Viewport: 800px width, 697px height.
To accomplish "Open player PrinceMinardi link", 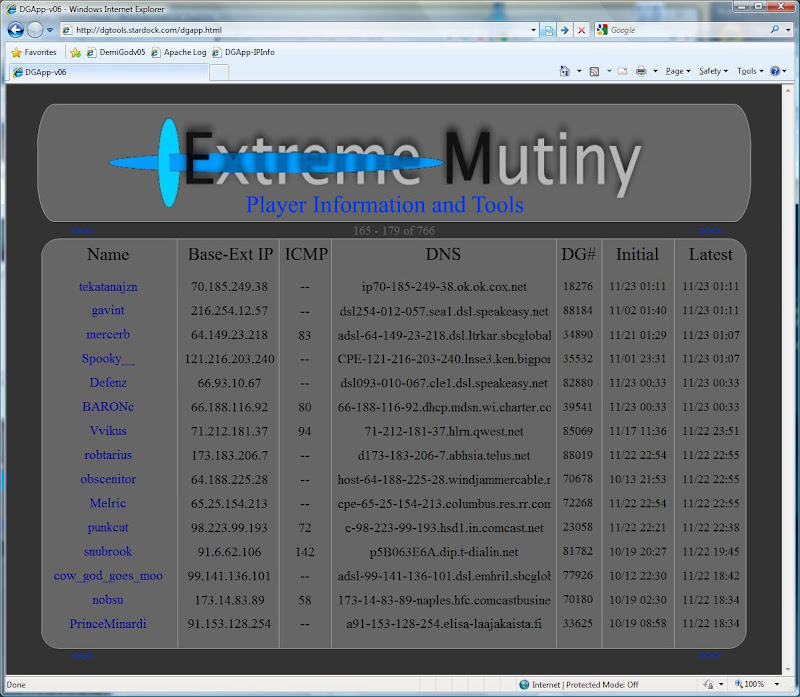I will 108,624.
